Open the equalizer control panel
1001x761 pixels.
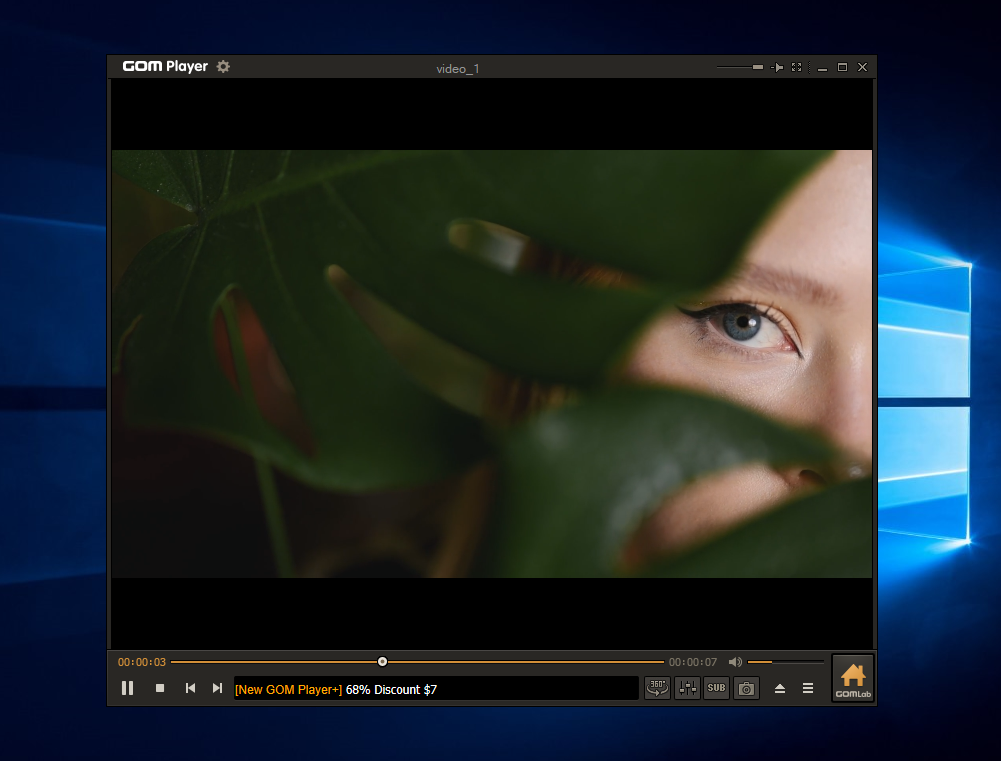pyautogui.click(x=687, y=688)
